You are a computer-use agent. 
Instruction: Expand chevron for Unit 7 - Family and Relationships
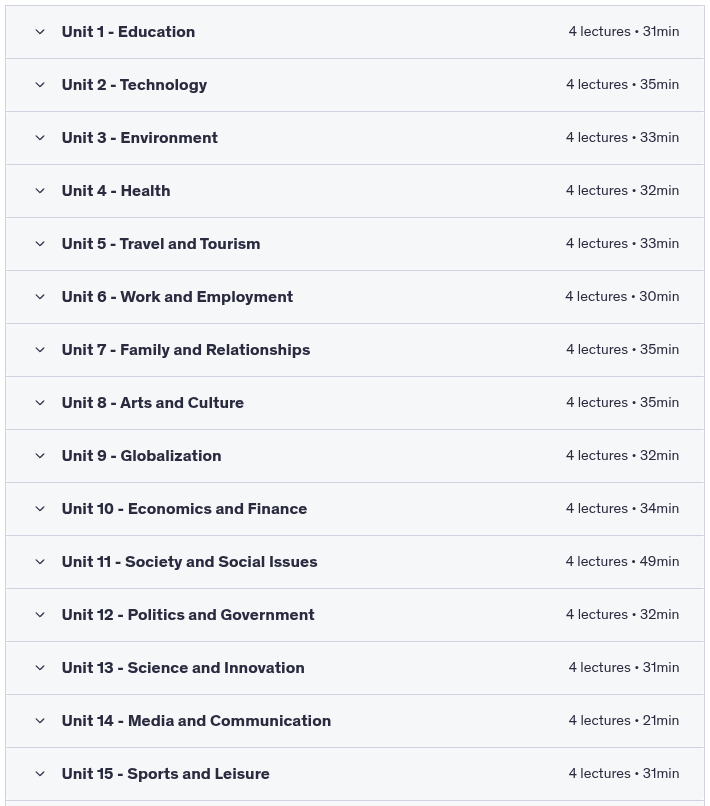pyautogui.click(x=40, y=350)
